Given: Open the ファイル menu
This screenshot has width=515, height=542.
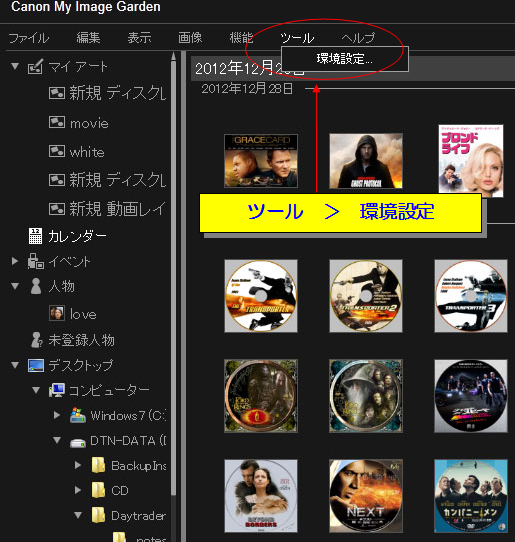Looking at the screenshot, I should pyautogui.click(x=29, y=38).
